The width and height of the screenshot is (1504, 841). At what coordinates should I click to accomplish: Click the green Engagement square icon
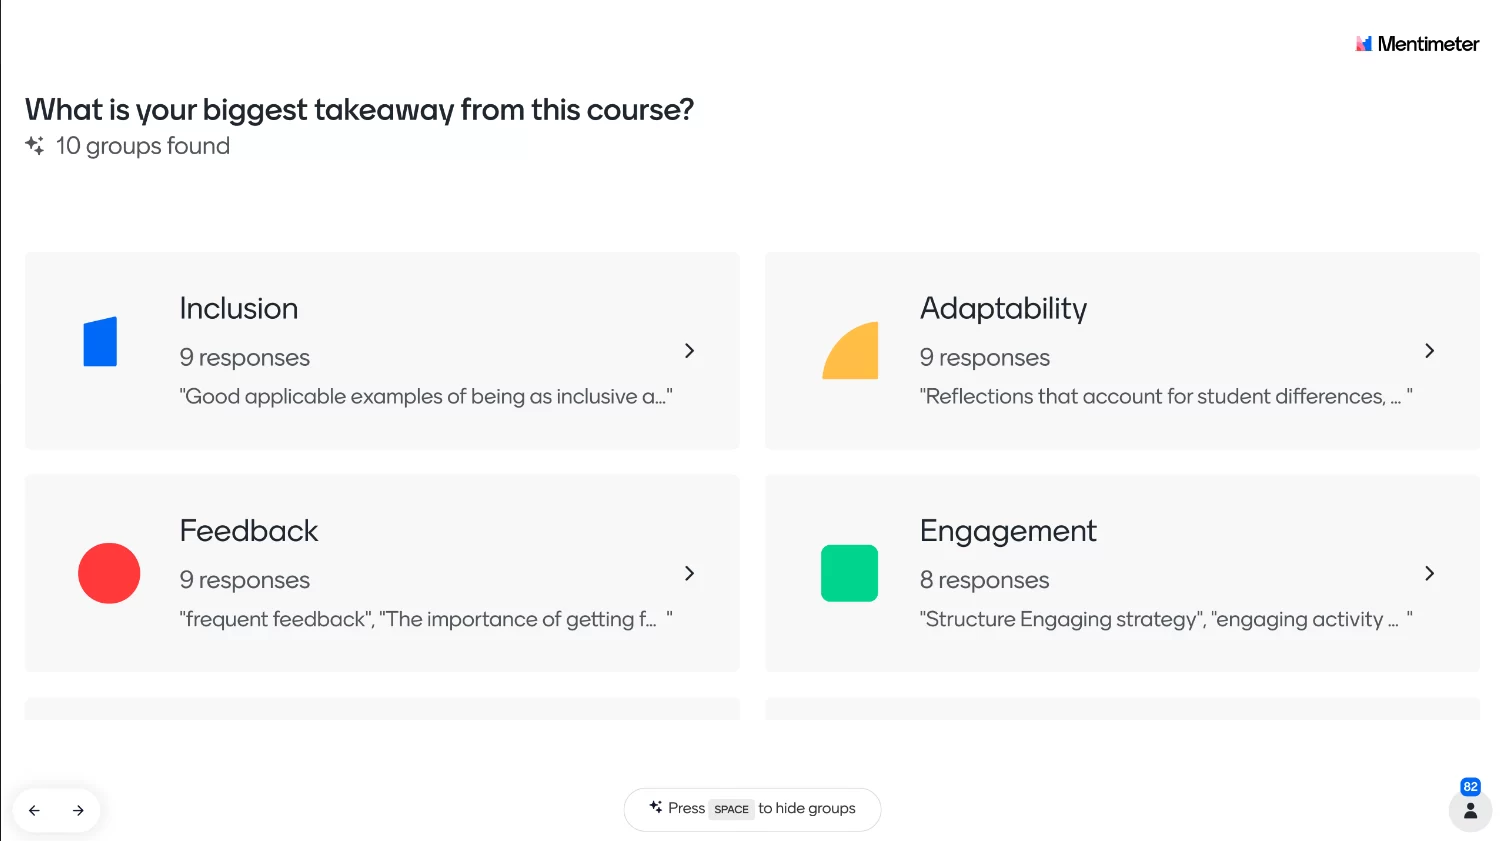[x=849, y=573]
